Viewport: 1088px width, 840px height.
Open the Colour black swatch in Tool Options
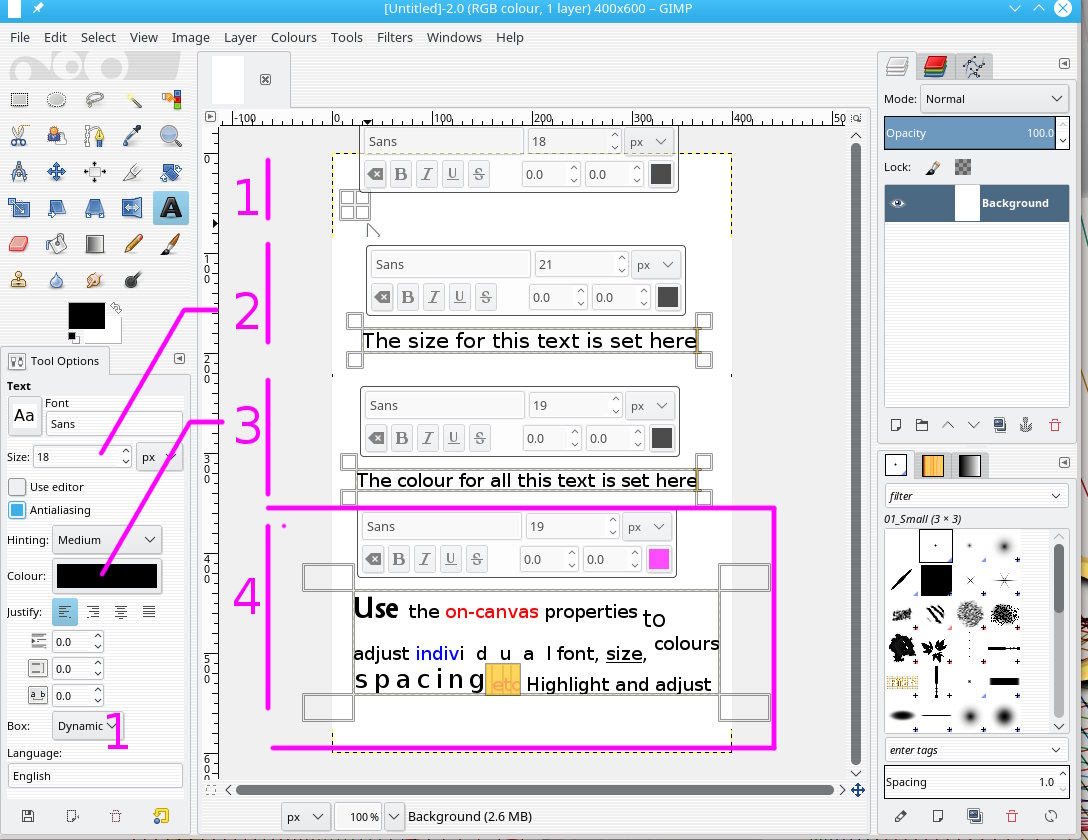point(107,576)
